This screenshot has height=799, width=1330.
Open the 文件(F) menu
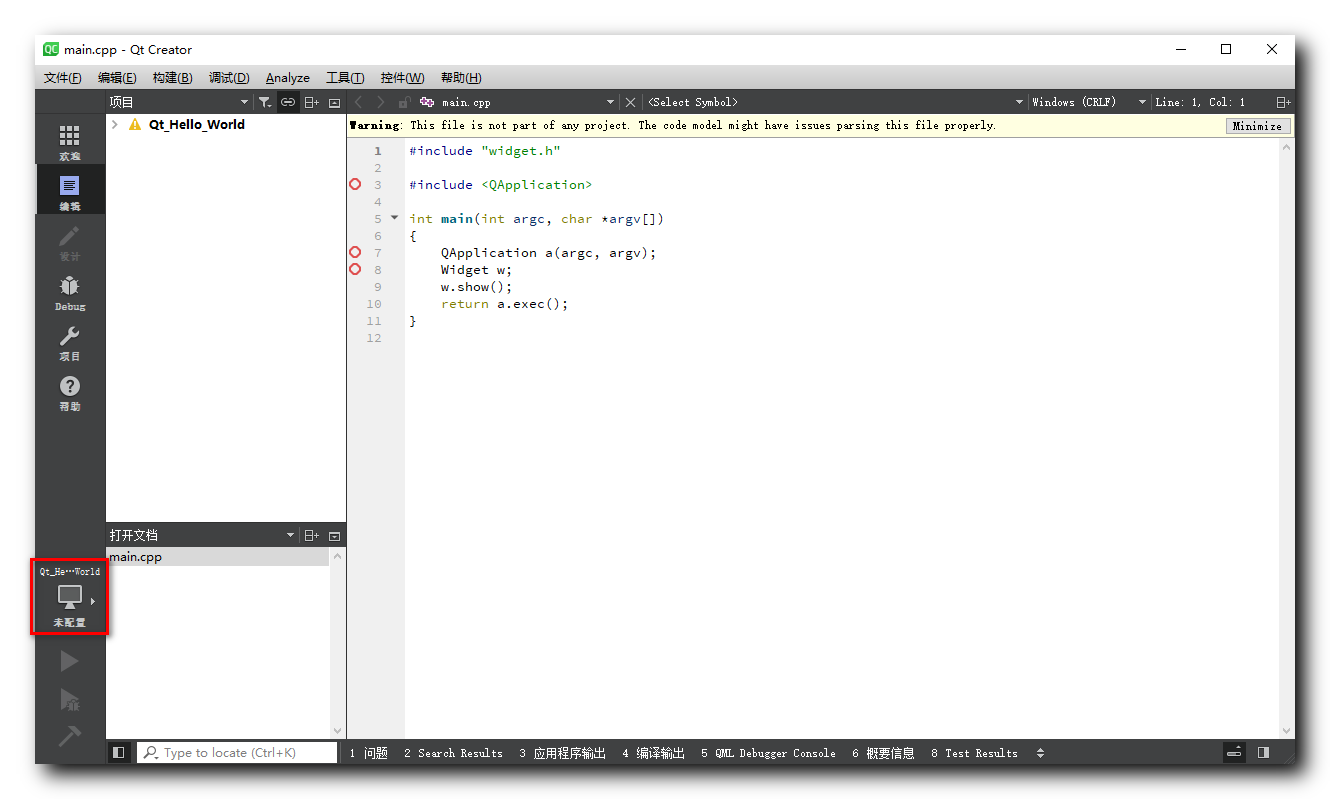(x=63, y=78)
